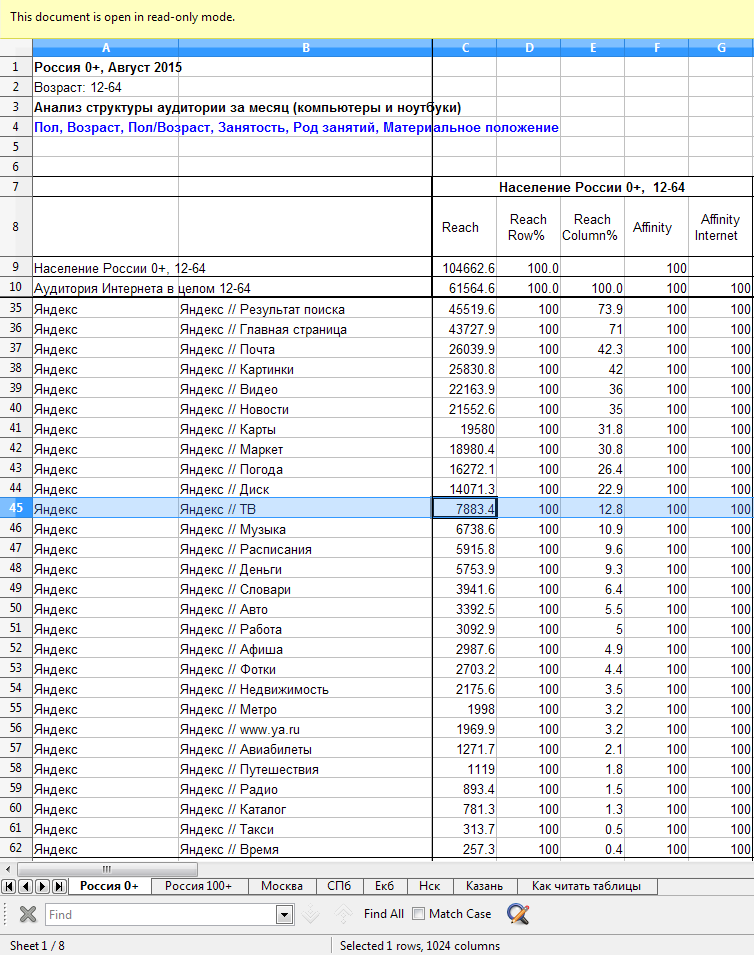Screen dimensions: 754x955
Task: Click the cell Яндекс // Почта
Action: click(x=305, y=350)
